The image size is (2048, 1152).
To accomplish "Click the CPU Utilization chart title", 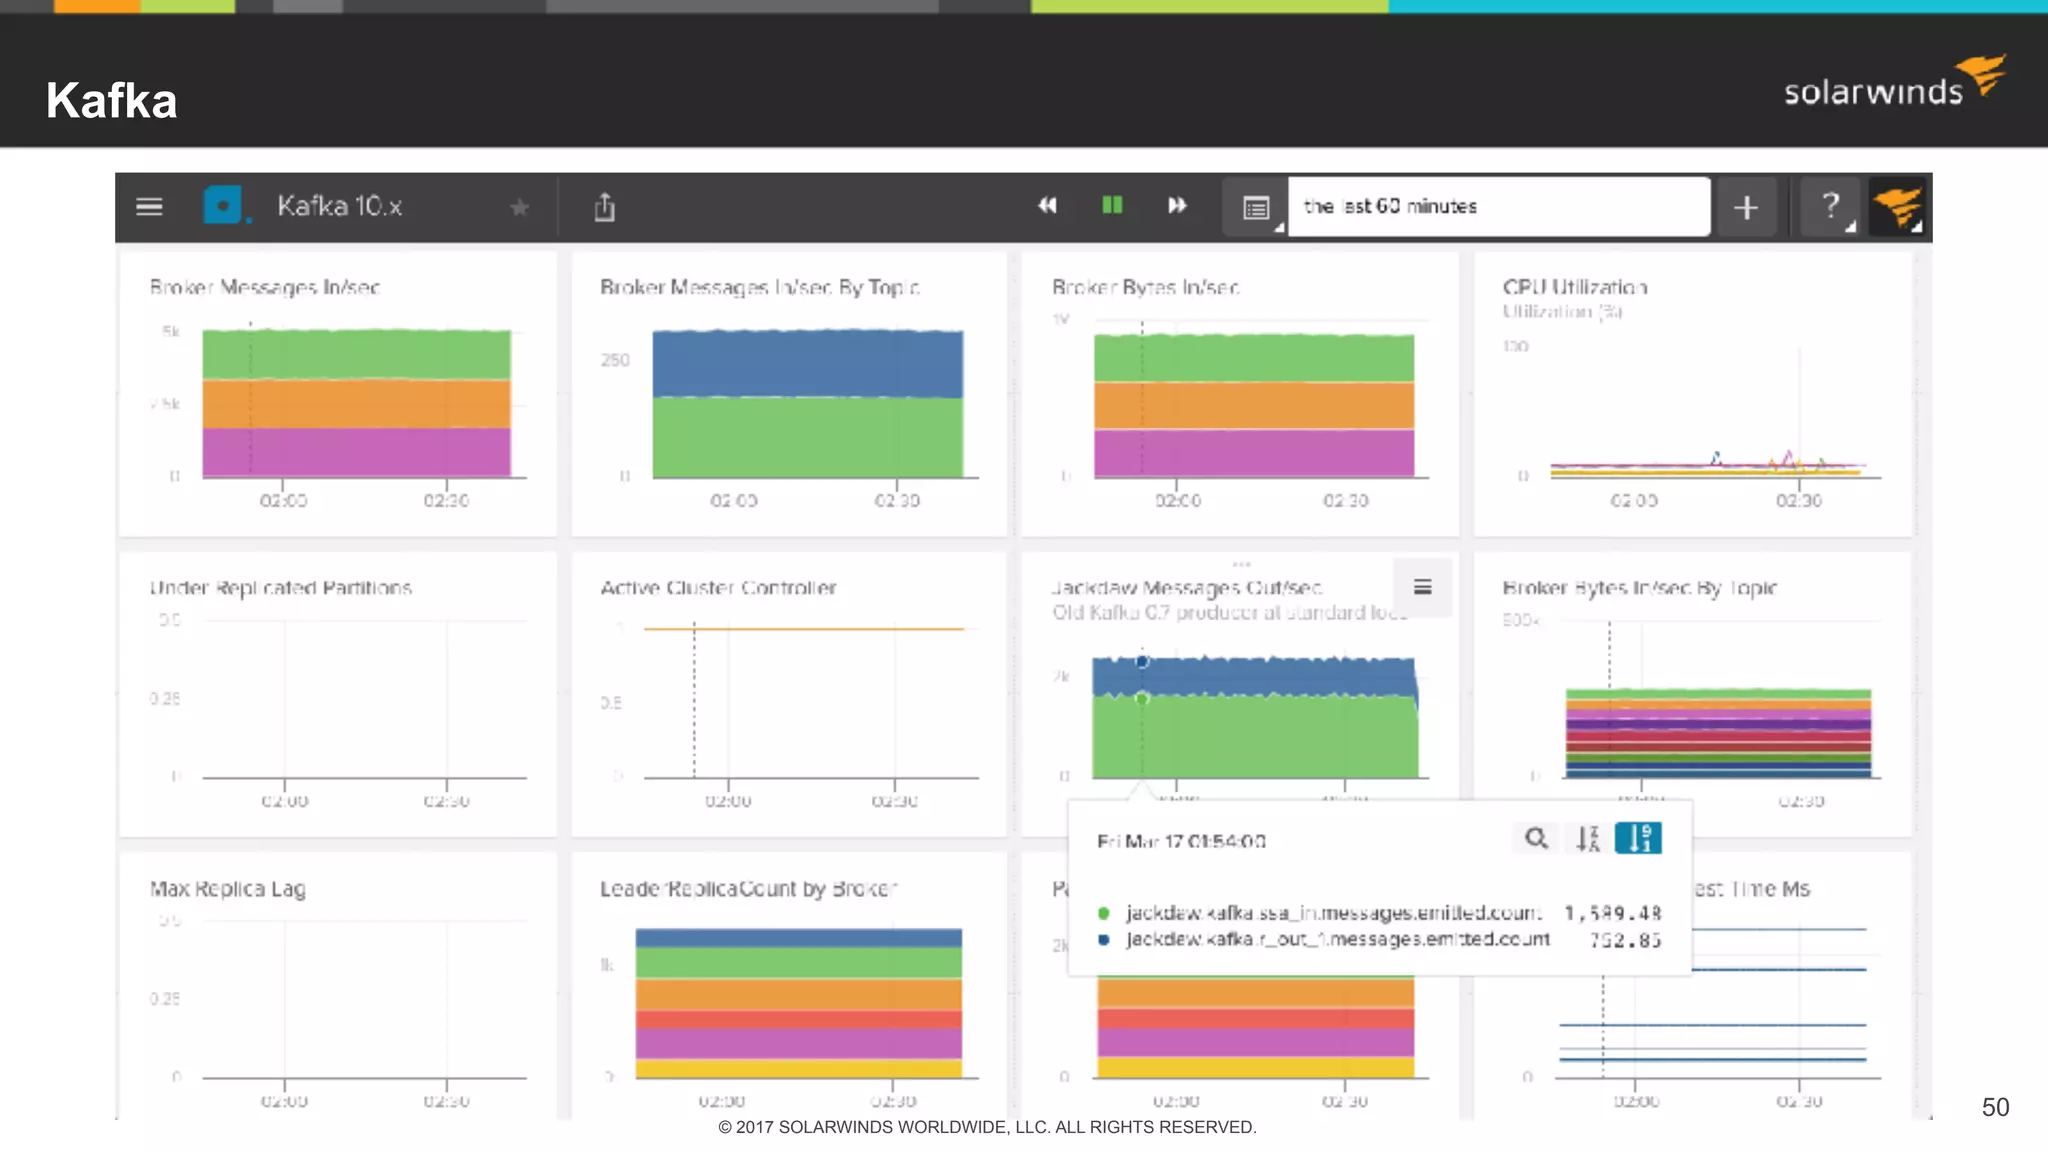I will click(1574, 287).
